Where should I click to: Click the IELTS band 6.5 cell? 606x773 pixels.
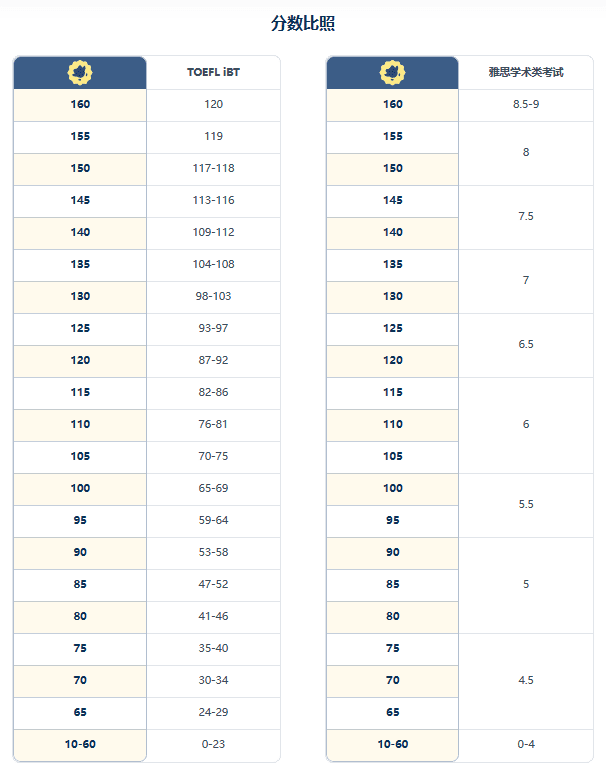526,344
